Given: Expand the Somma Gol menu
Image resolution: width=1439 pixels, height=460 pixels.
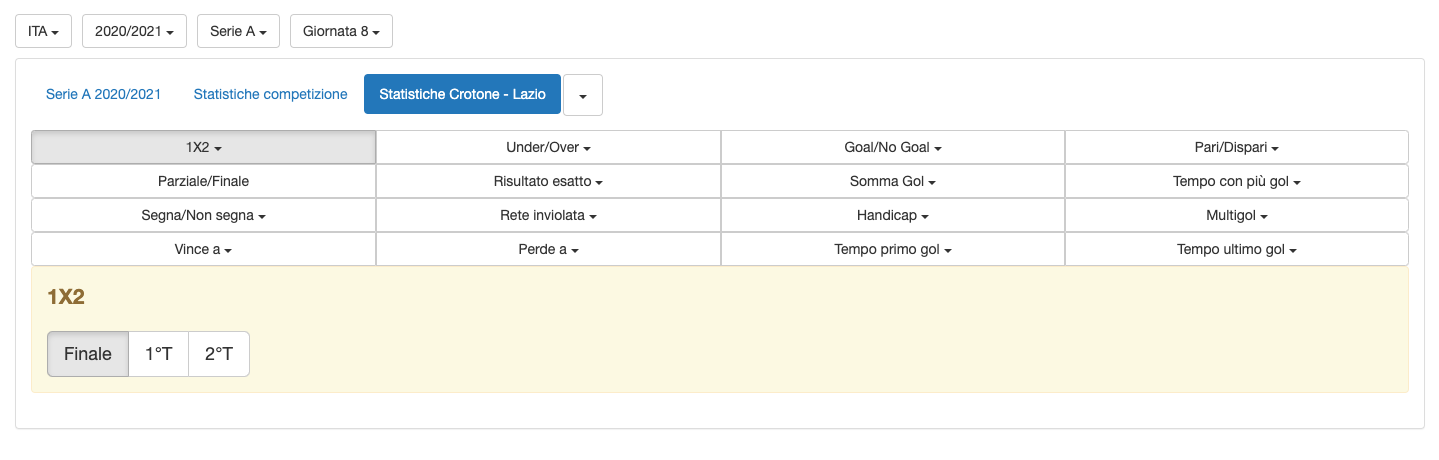Looking at the screenshot, I should pos(893,181).
